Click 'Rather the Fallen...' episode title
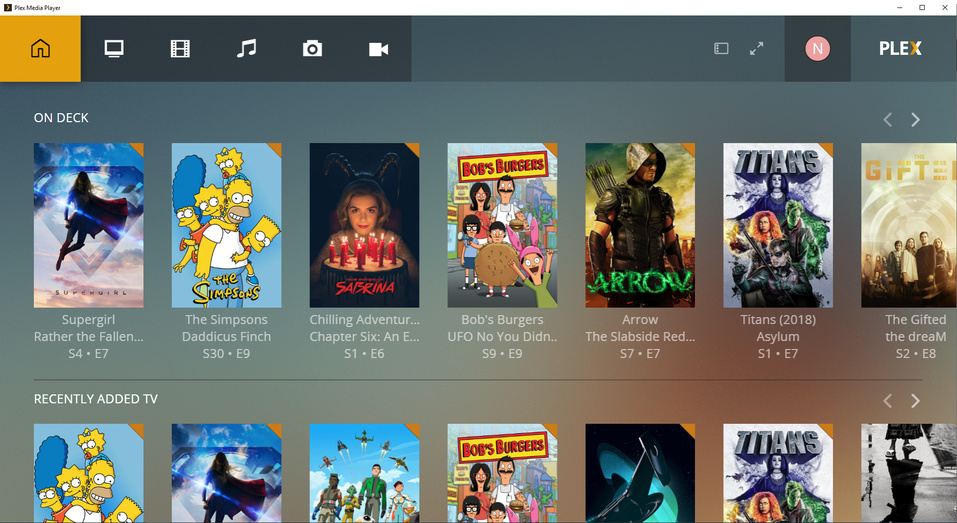The width and height of the screenshot is (957, 523). 88,336
